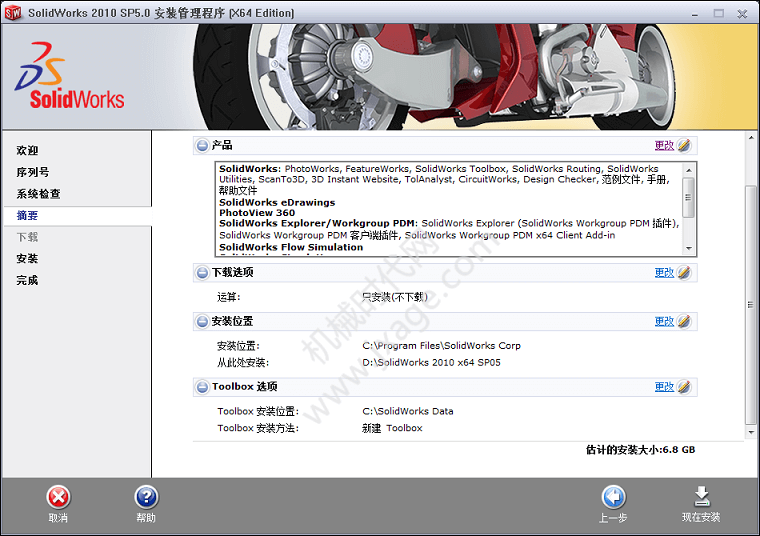Close the installer window
The height and width of the screenshot is (536, 760).
tap(742, 14)
